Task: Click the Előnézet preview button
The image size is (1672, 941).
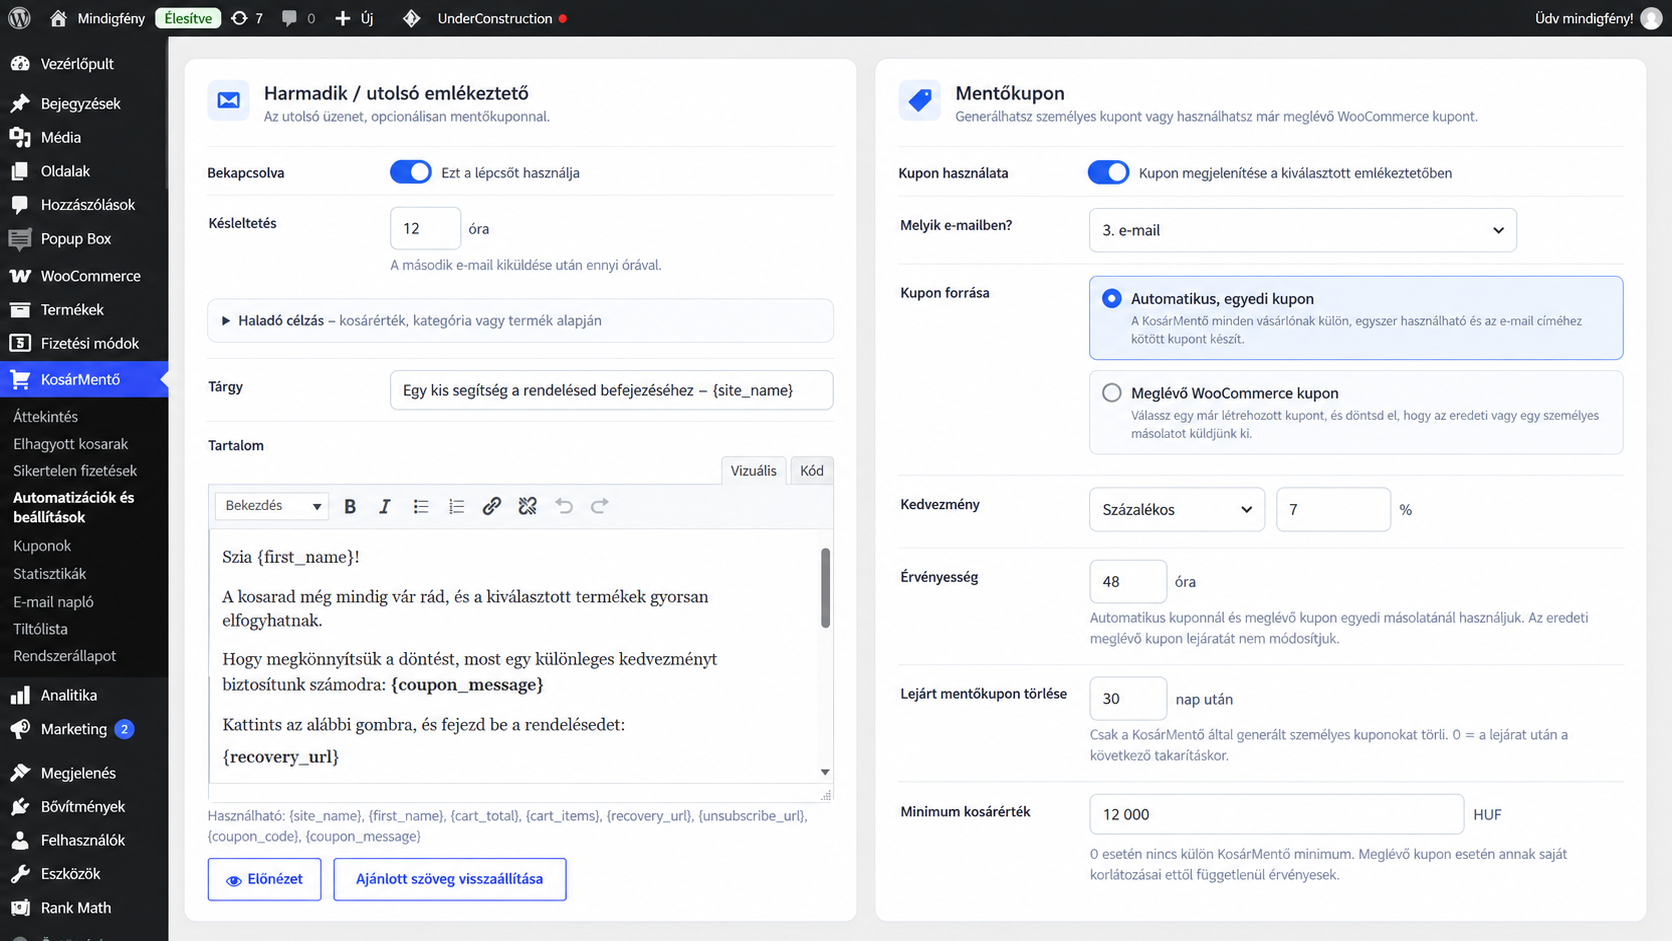Action: pos(264,879)
